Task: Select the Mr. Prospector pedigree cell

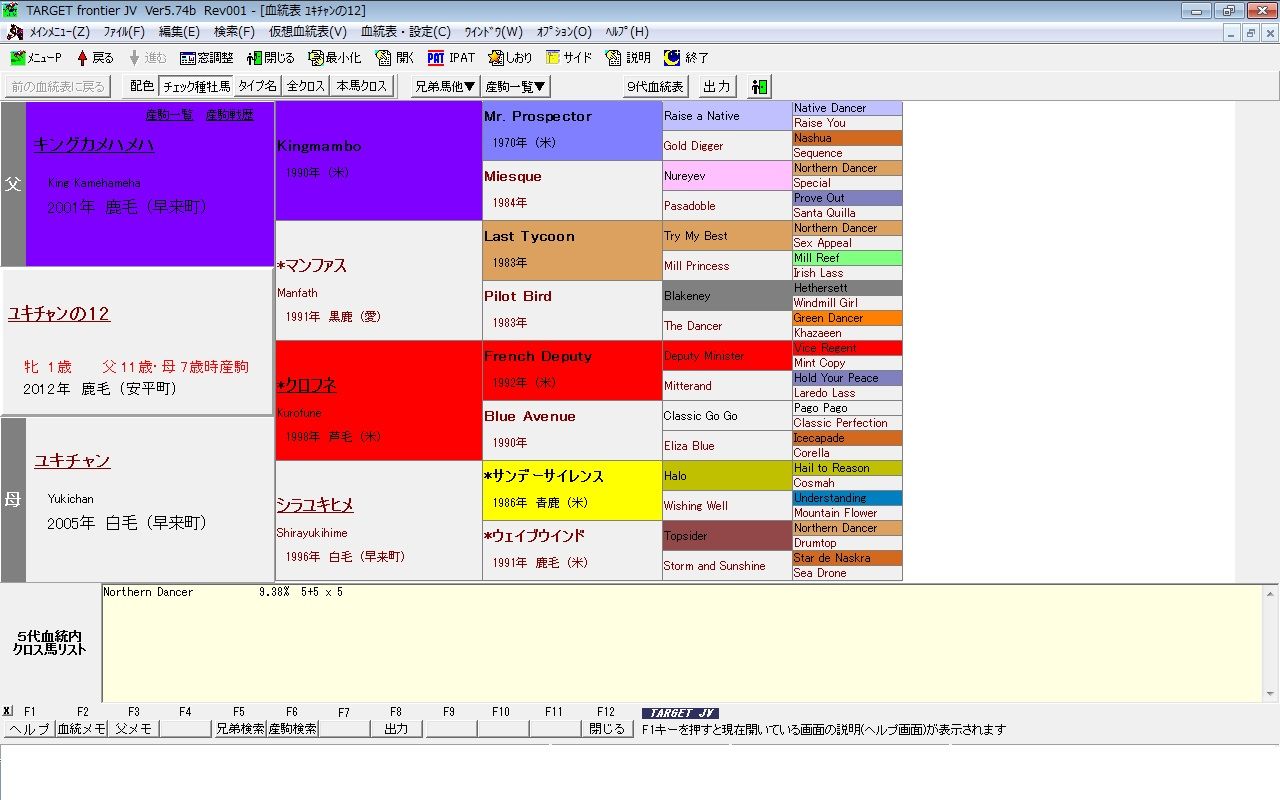Action: (573, 131)
